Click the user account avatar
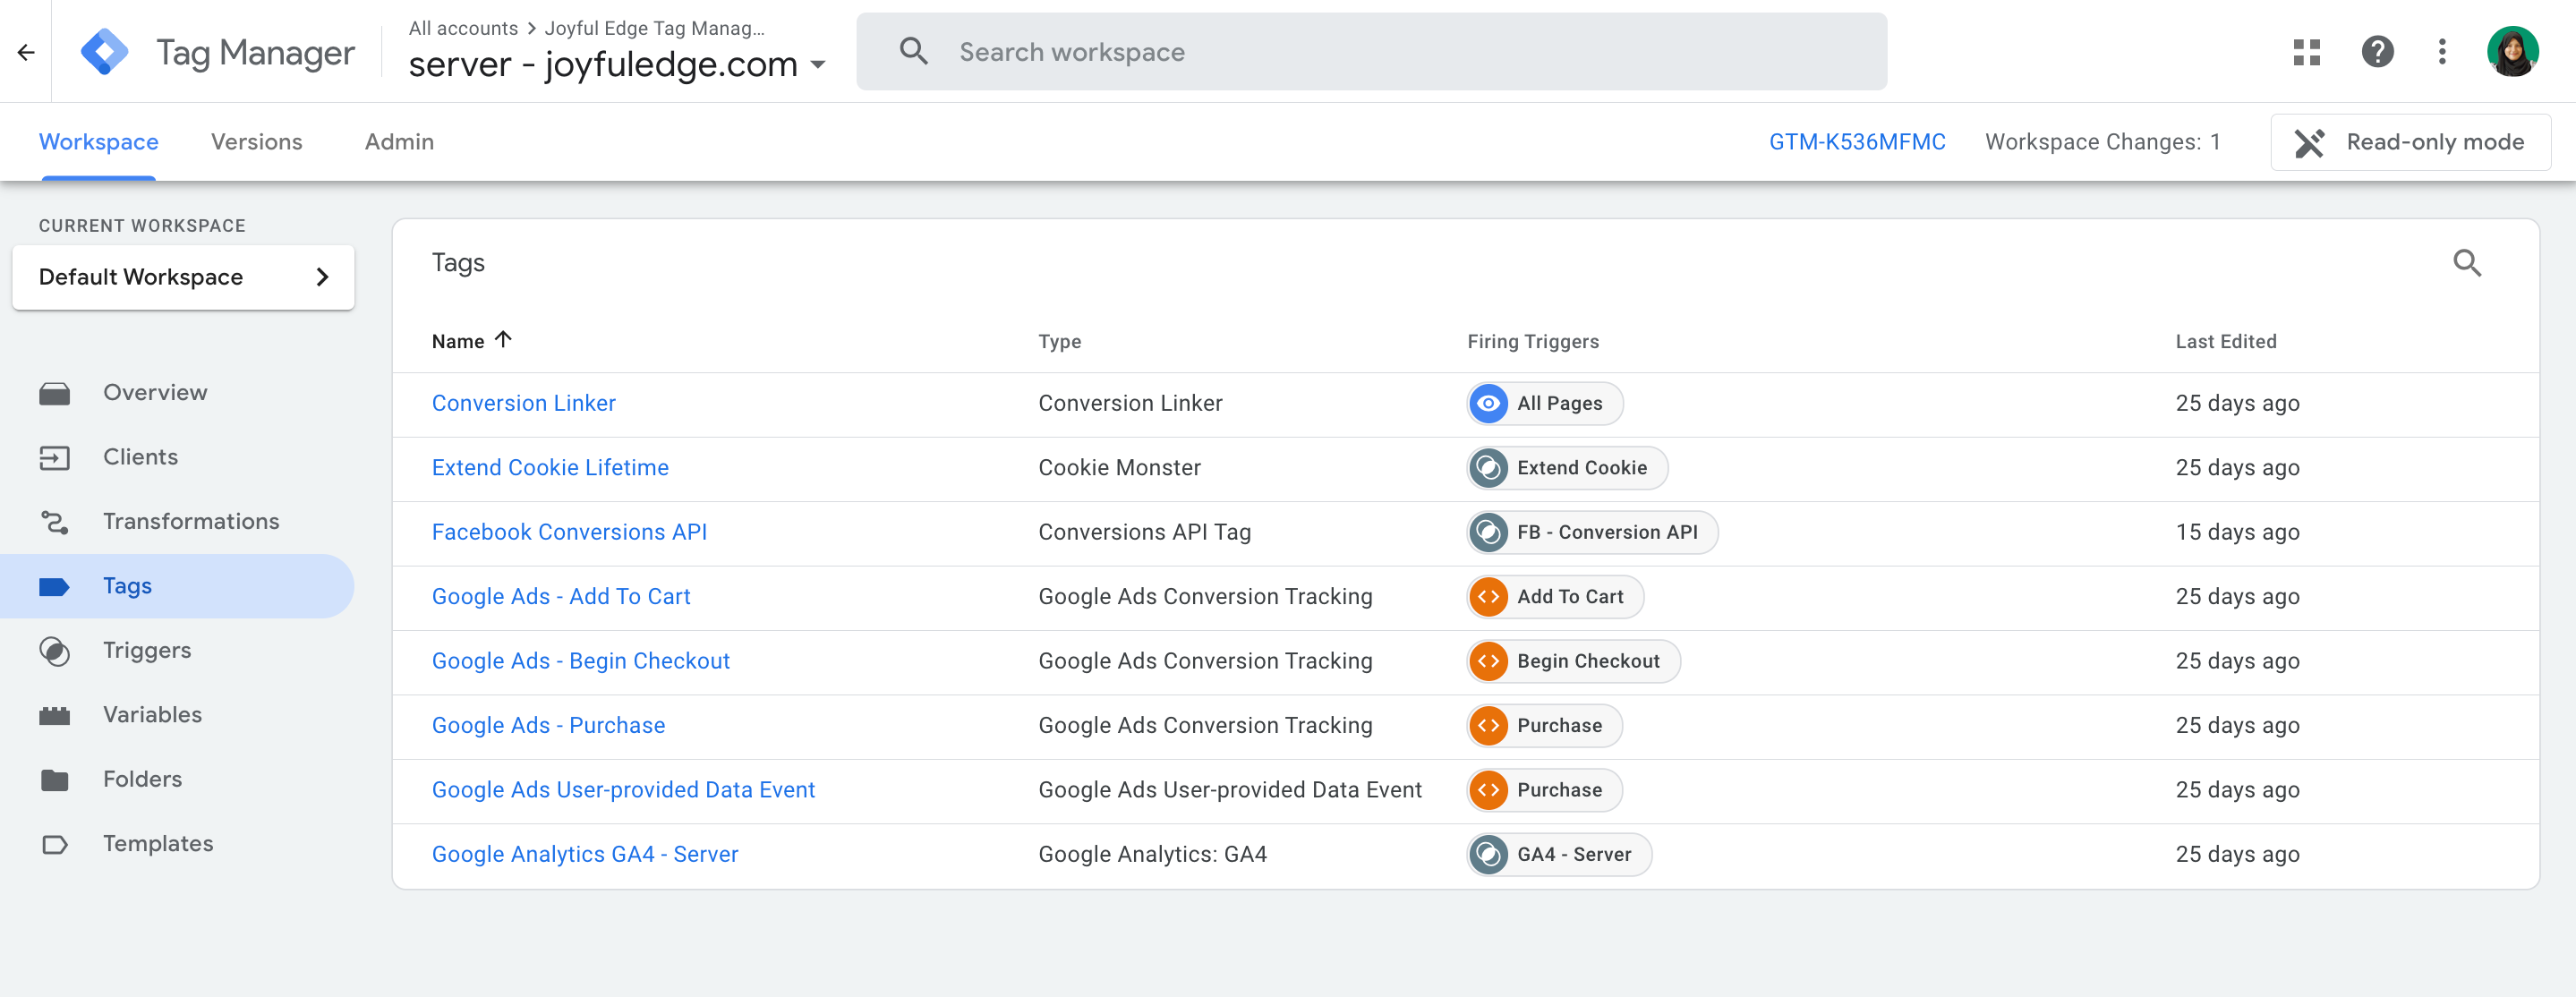This screenshot has width=2576, height=997. coord(2512,52)
